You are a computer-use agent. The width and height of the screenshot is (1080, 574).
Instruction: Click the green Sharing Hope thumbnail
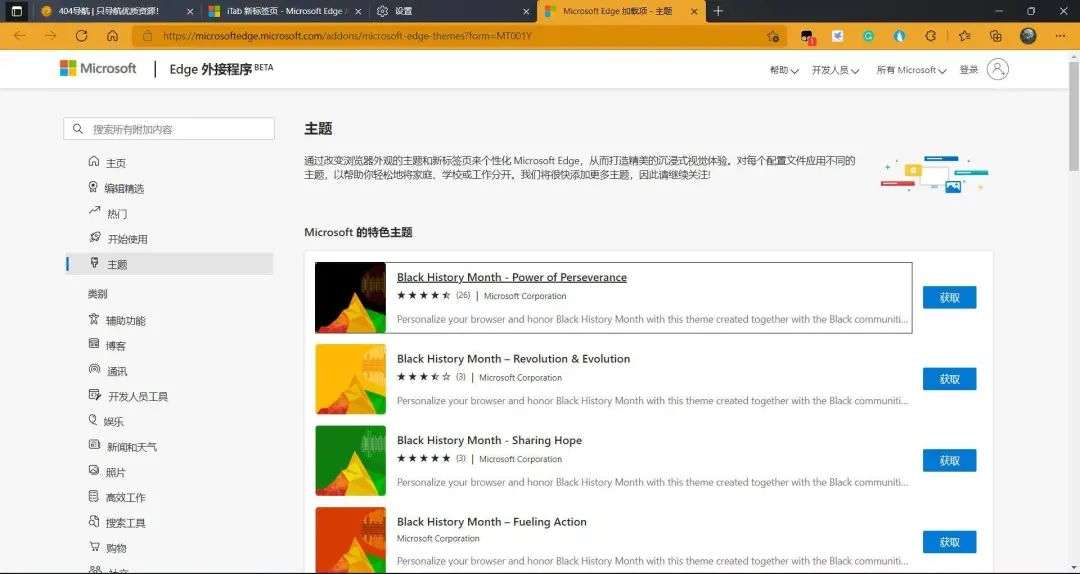point(351,460)
